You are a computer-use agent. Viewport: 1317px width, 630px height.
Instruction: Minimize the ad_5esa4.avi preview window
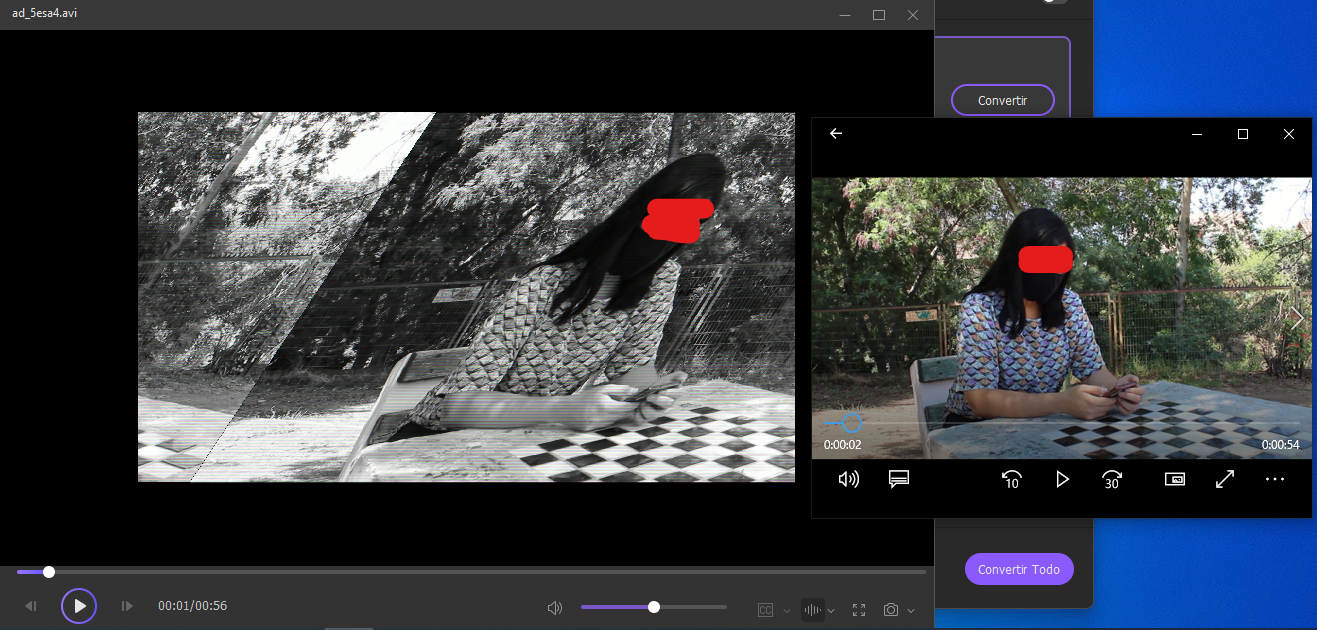coord(846,15)
